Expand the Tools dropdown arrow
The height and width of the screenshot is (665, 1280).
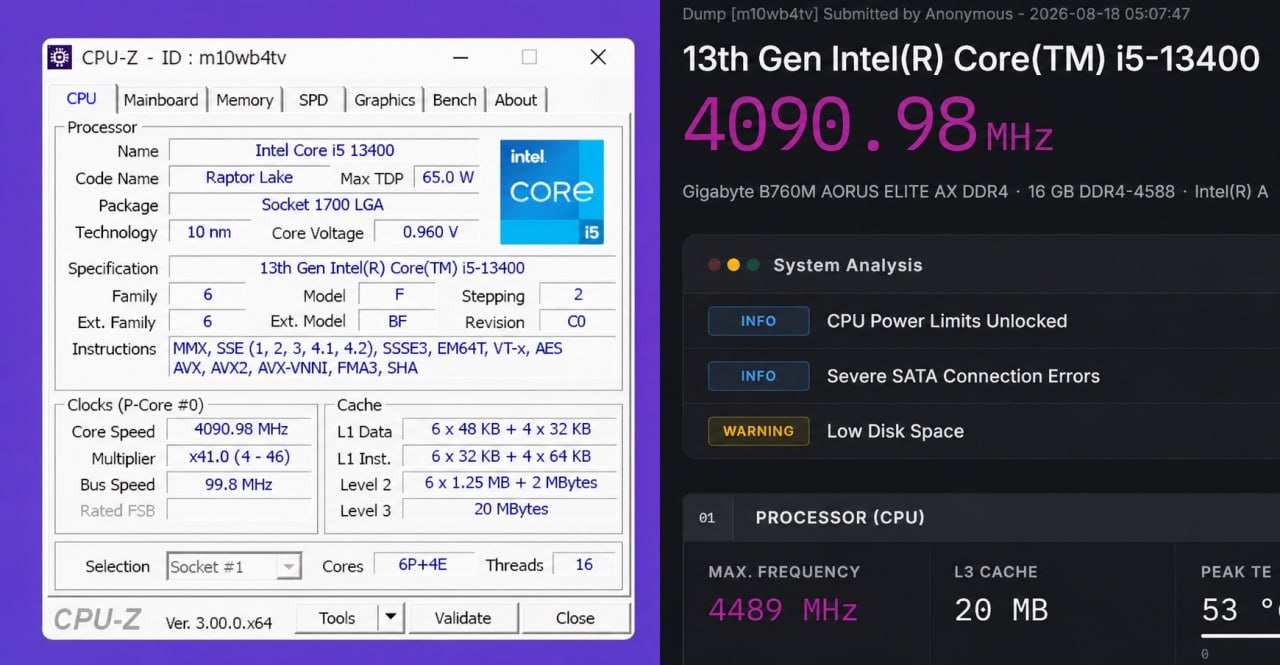(391, 618)
